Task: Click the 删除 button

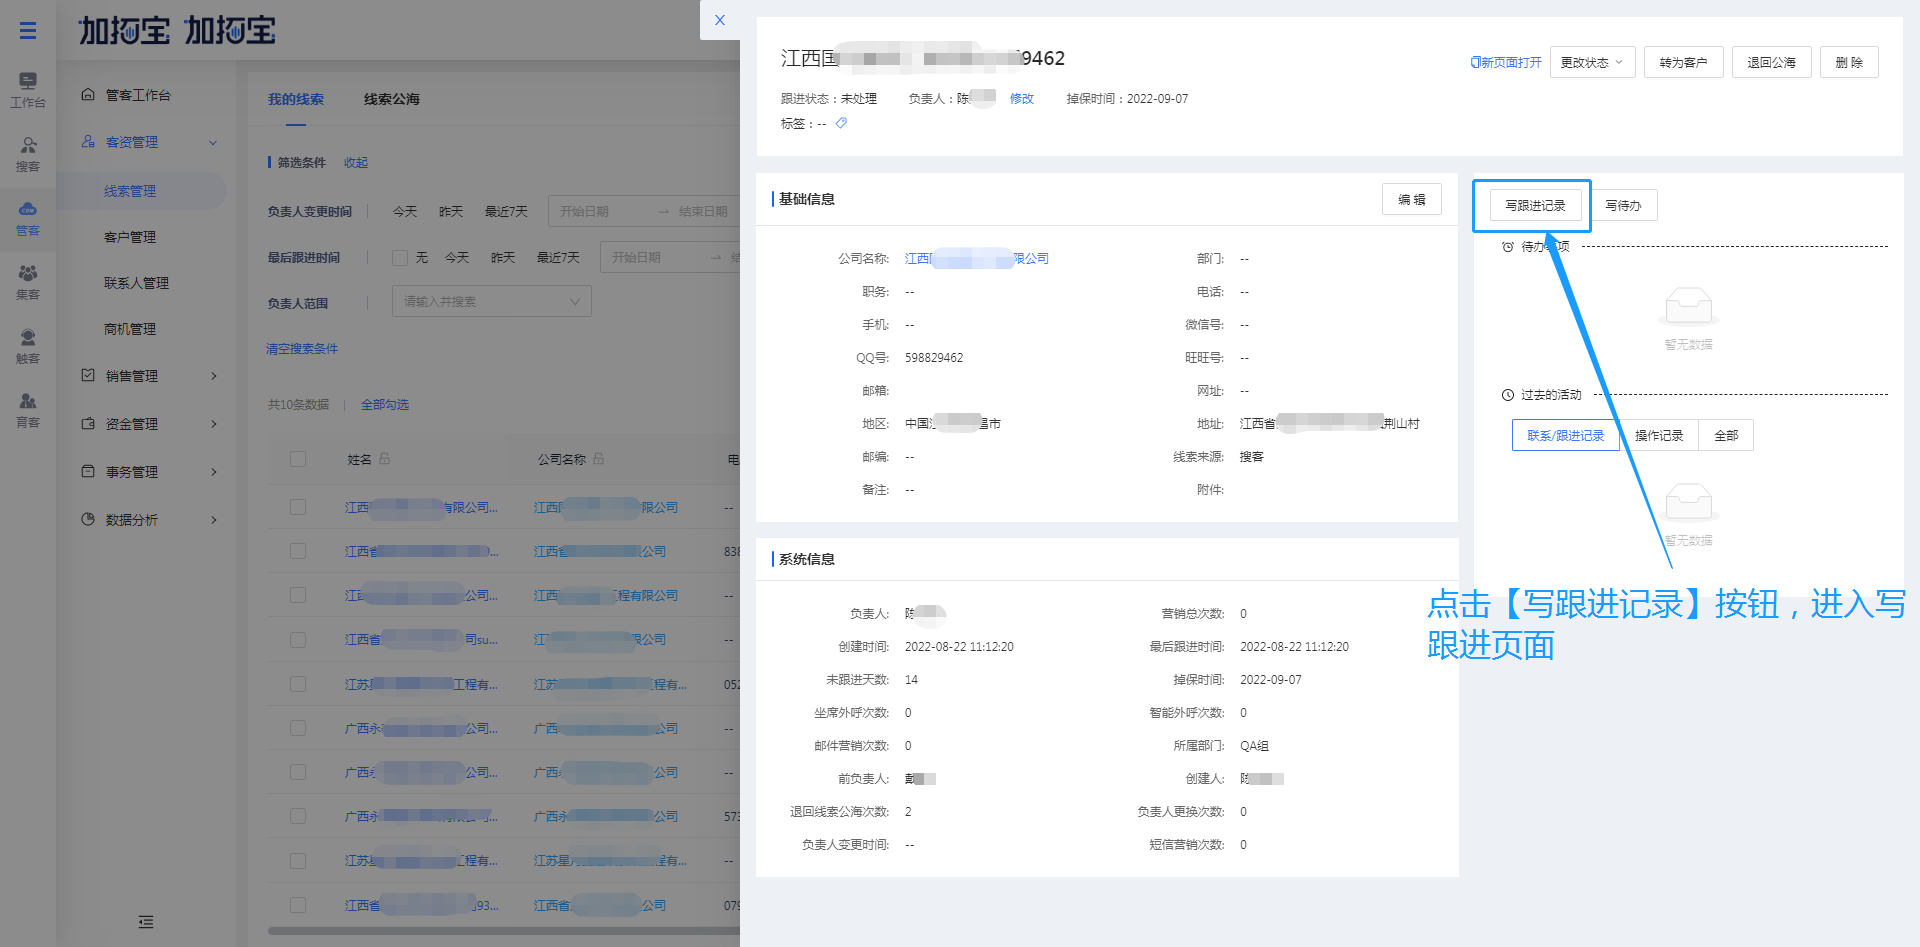Action: click(1849, 62)
